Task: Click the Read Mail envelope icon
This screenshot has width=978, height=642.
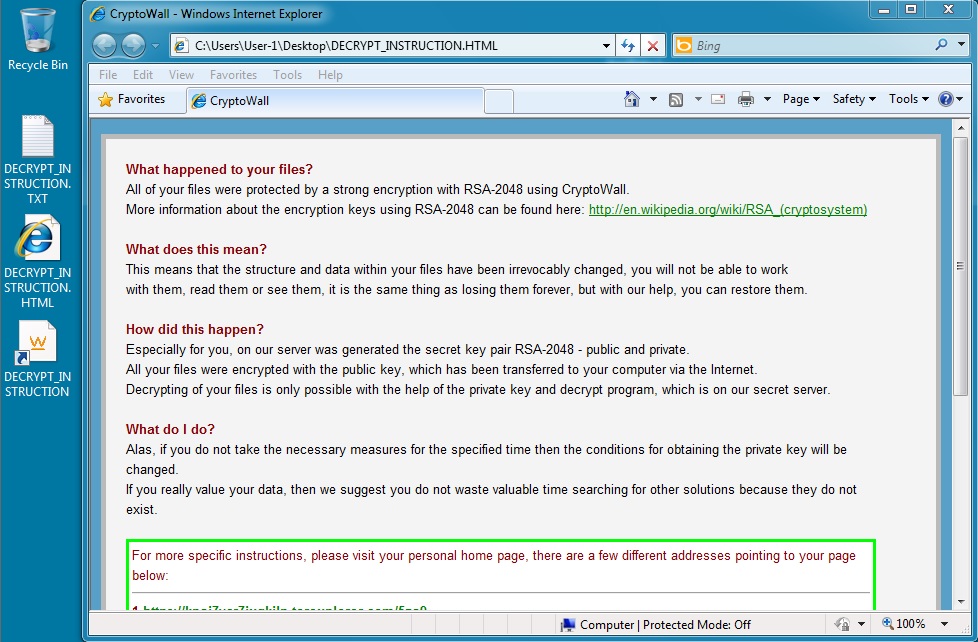Action: [x=717, y=99]
